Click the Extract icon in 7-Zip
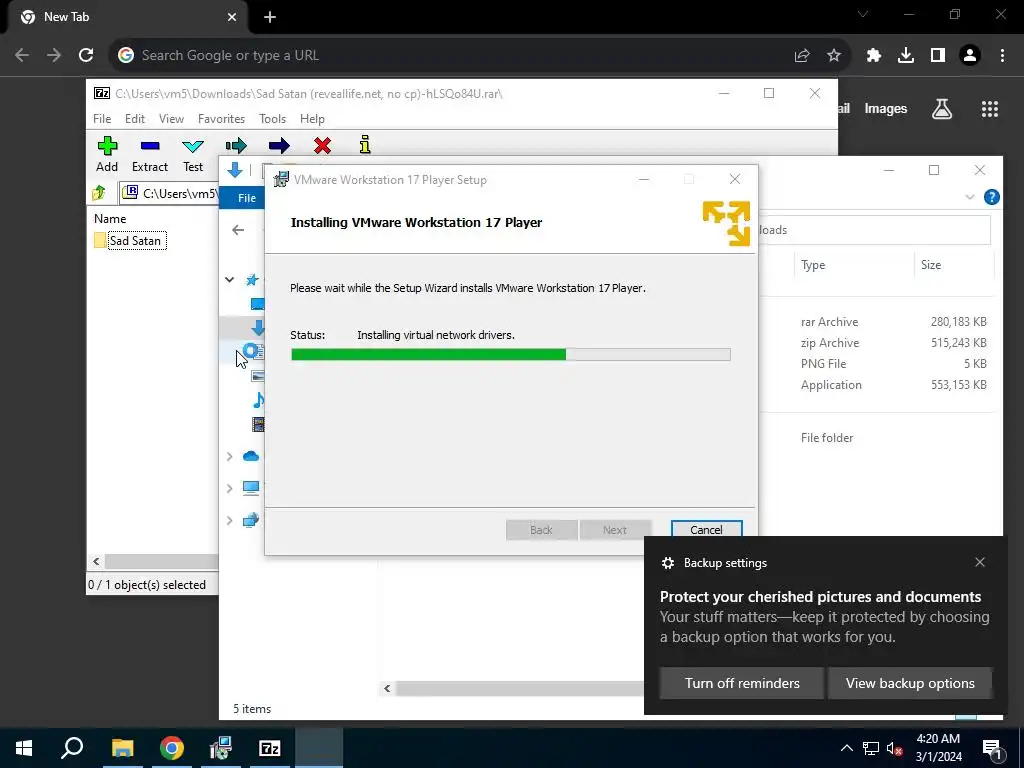The height and width of the screenshot is (768, 1024). pyautogui.click(x=150, y=146)
